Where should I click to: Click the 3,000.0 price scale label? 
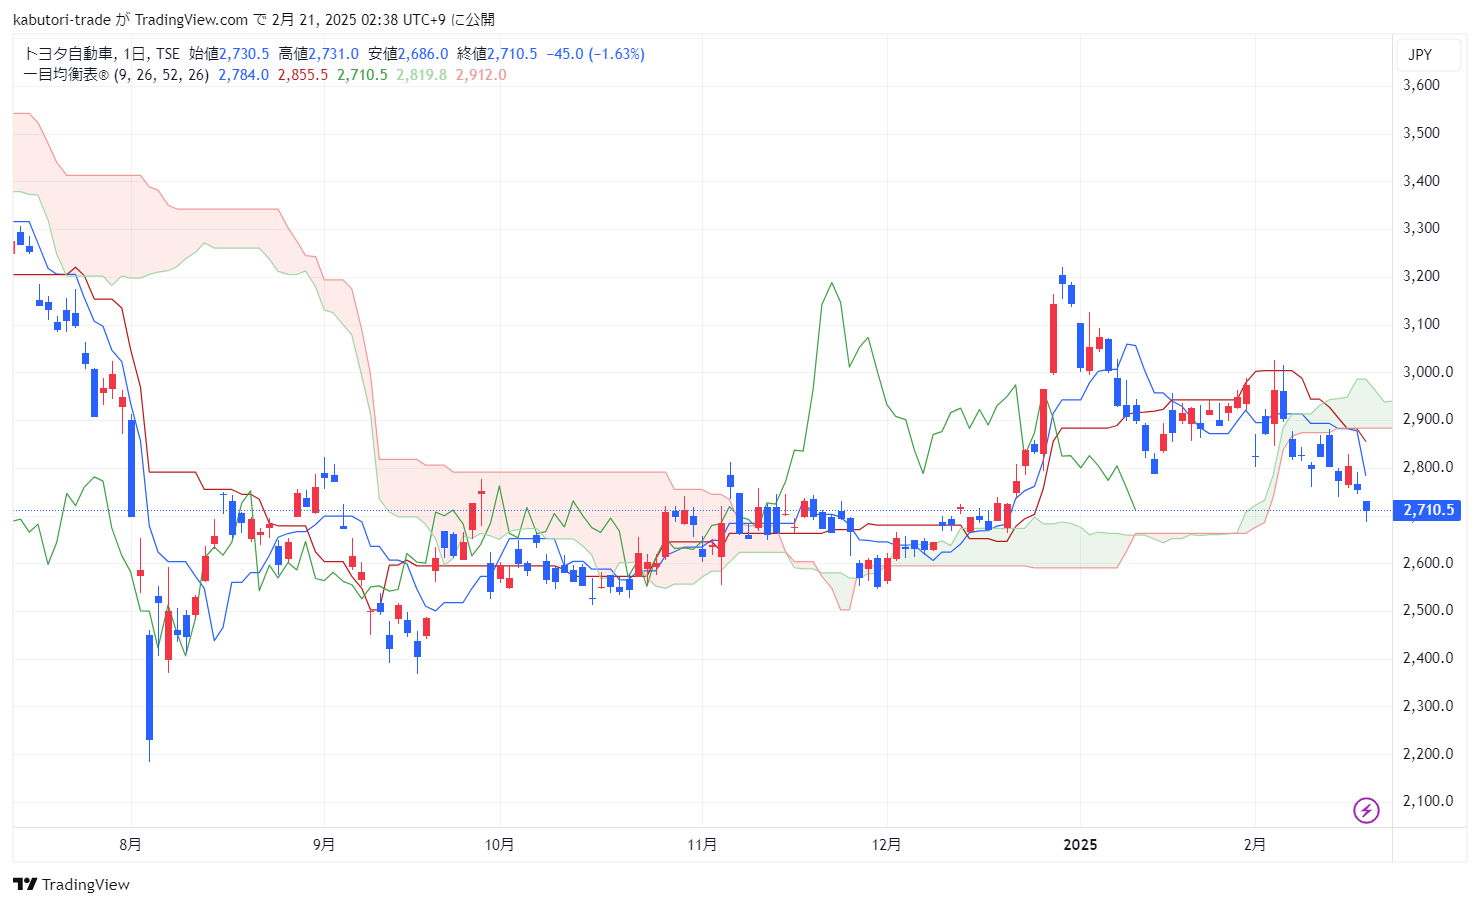1429,372
